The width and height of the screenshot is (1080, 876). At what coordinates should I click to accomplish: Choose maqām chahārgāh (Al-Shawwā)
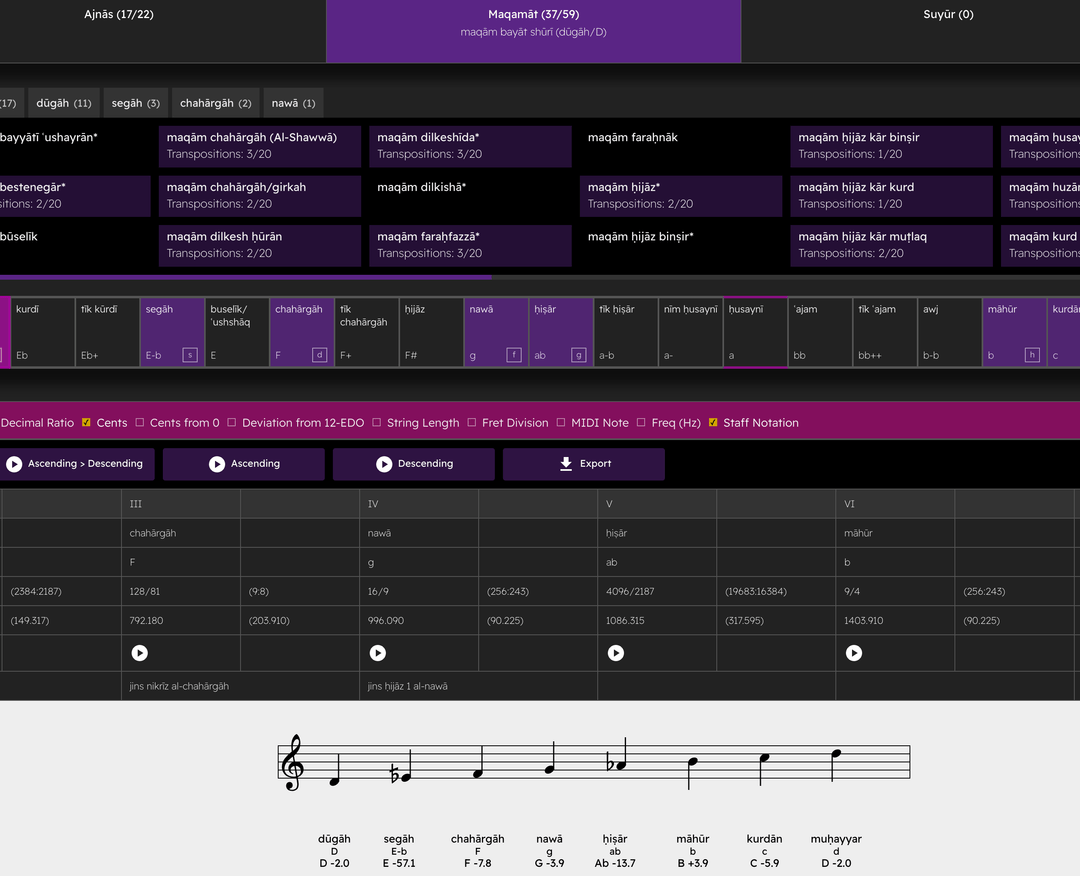coord(259,146)
